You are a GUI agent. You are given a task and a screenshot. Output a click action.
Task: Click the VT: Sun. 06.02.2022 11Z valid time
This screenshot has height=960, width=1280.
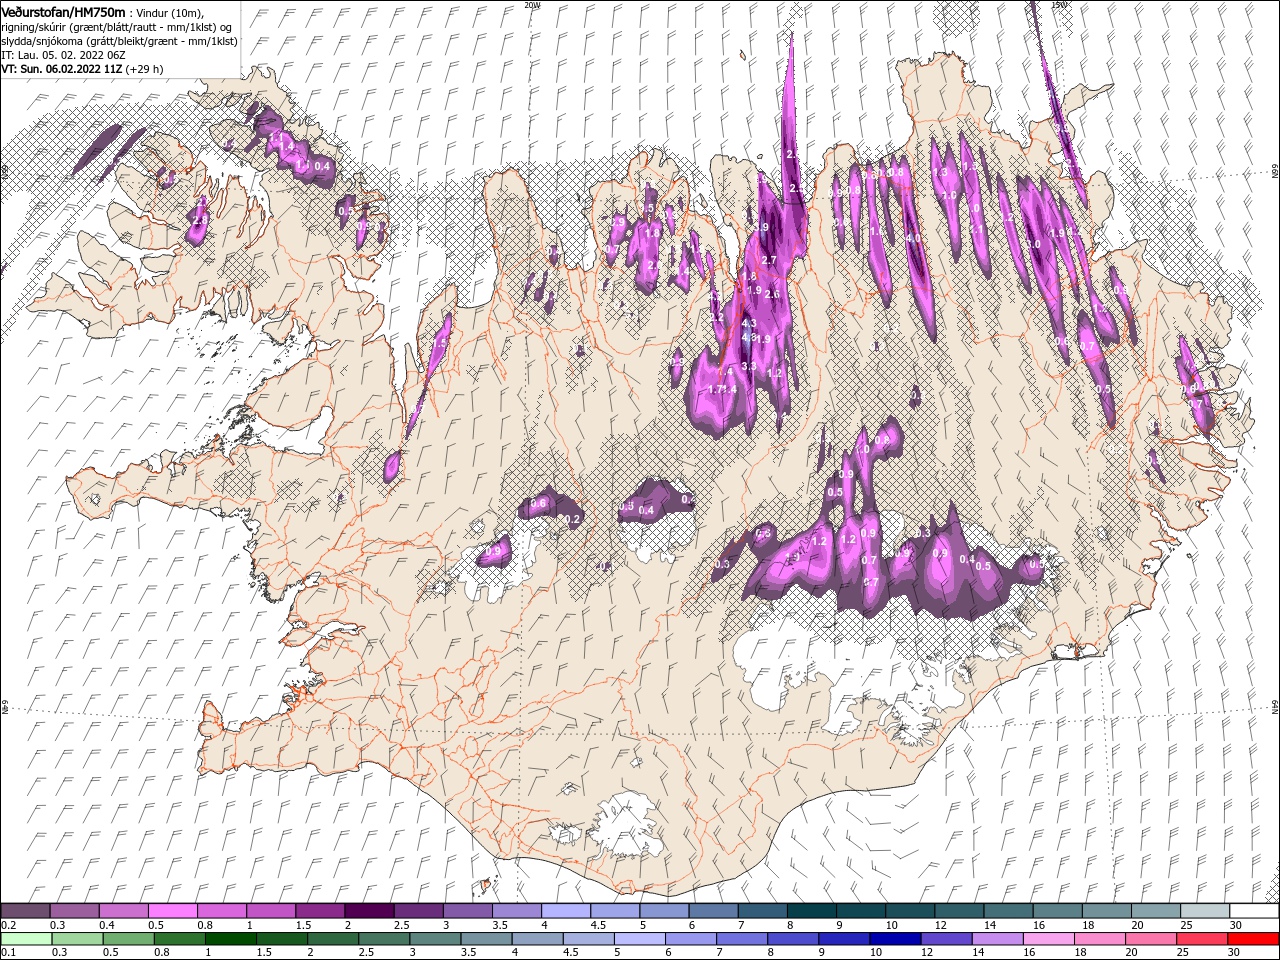point(62,69)
